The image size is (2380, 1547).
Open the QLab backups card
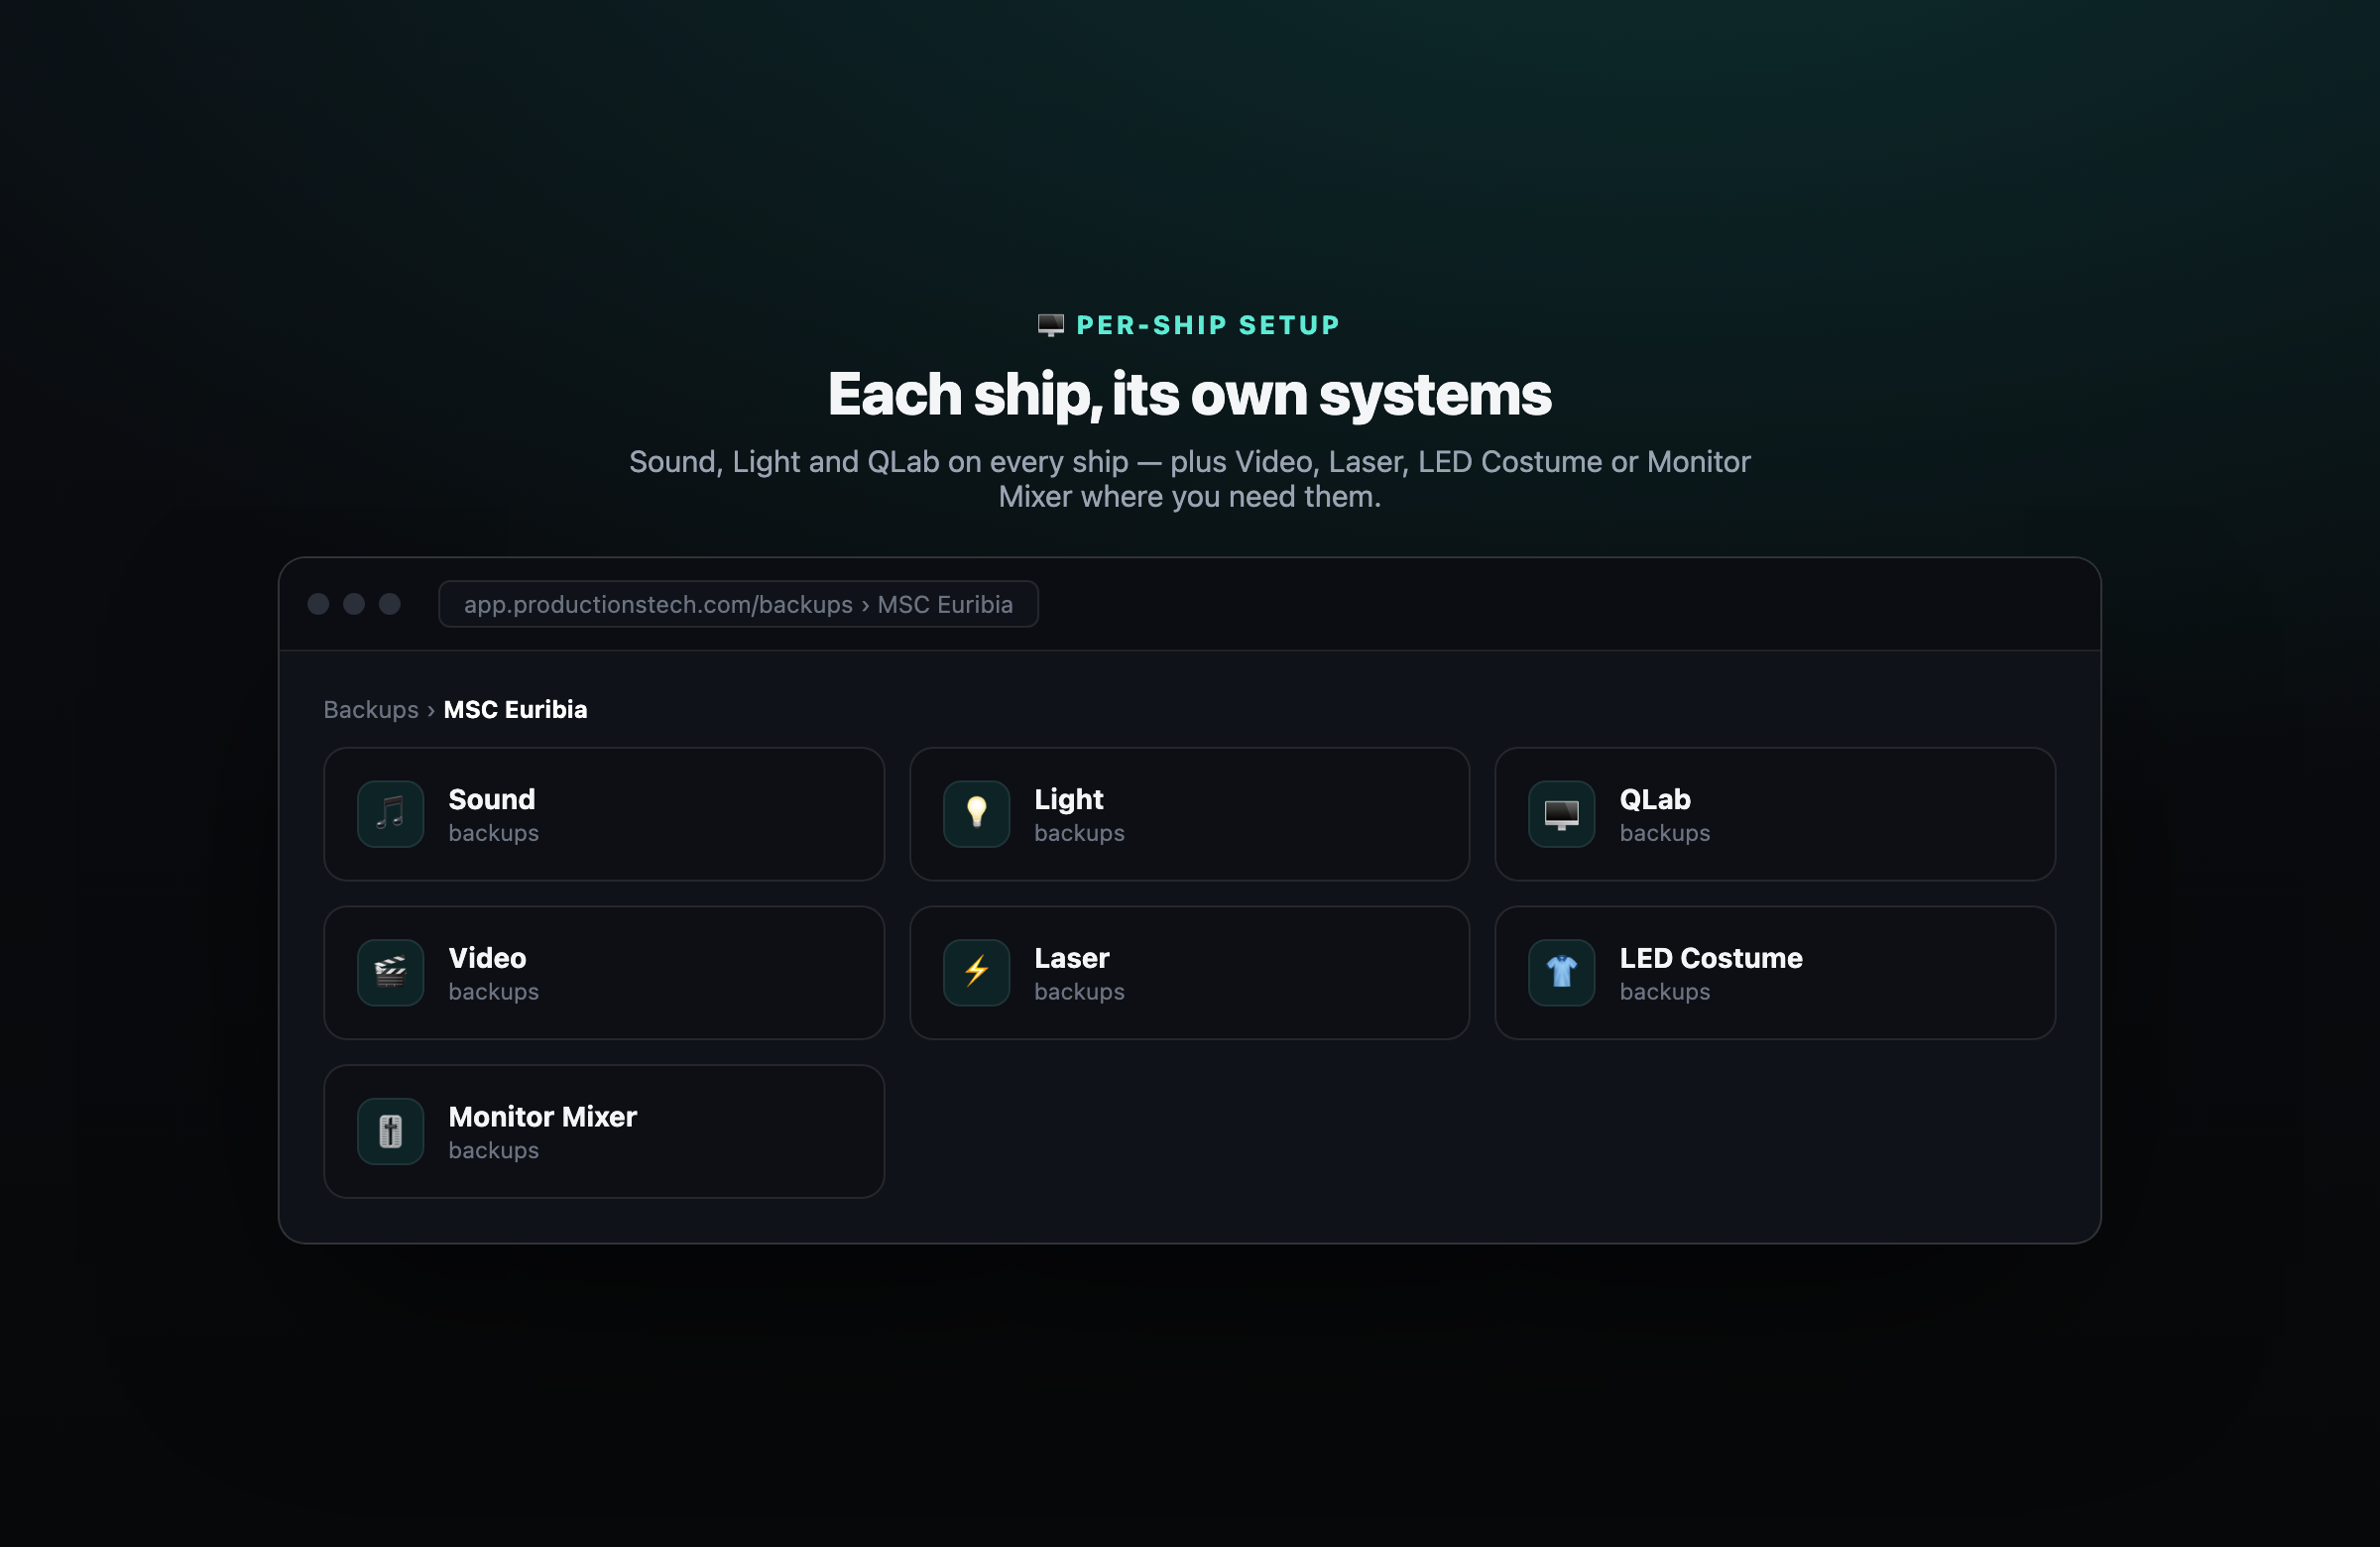pyautogui.click(x=1775, y=814)
